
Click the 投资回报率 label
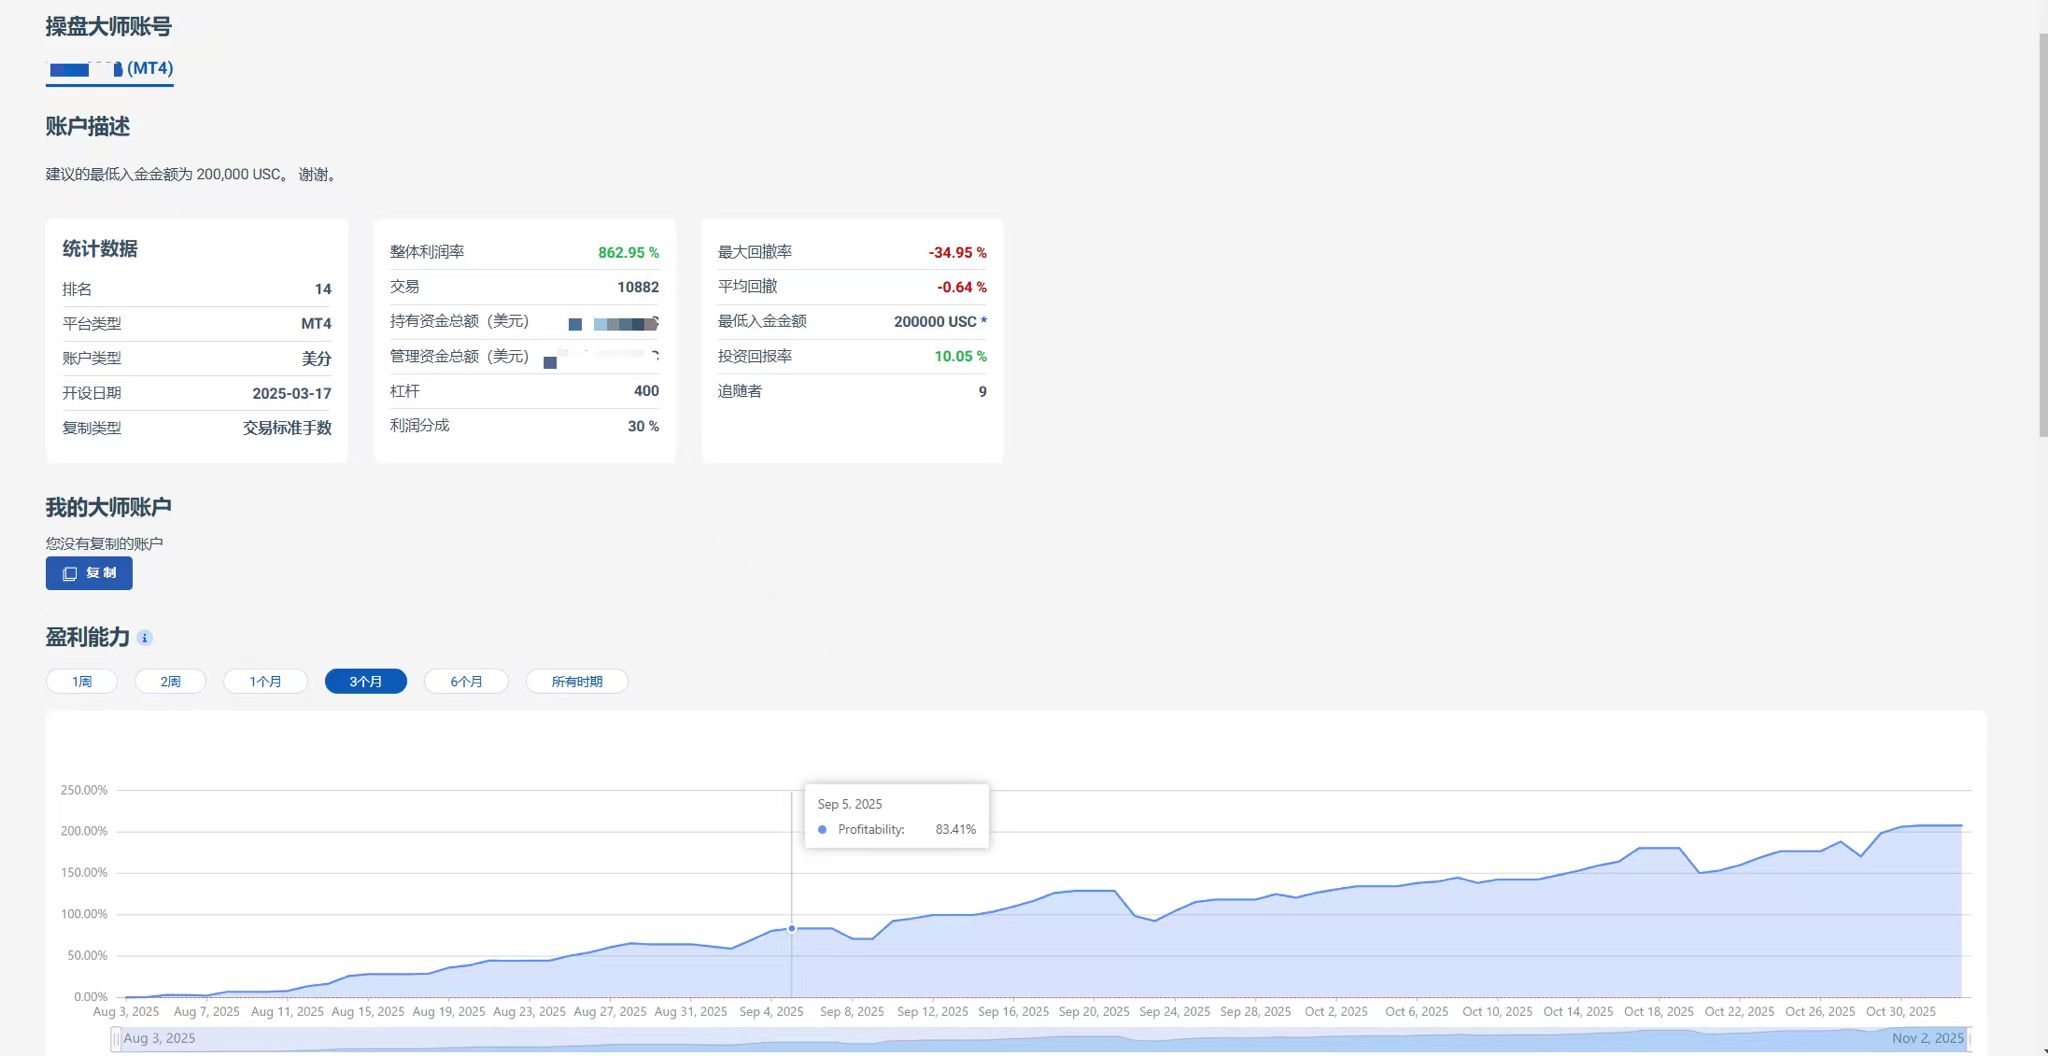point(755,356)
